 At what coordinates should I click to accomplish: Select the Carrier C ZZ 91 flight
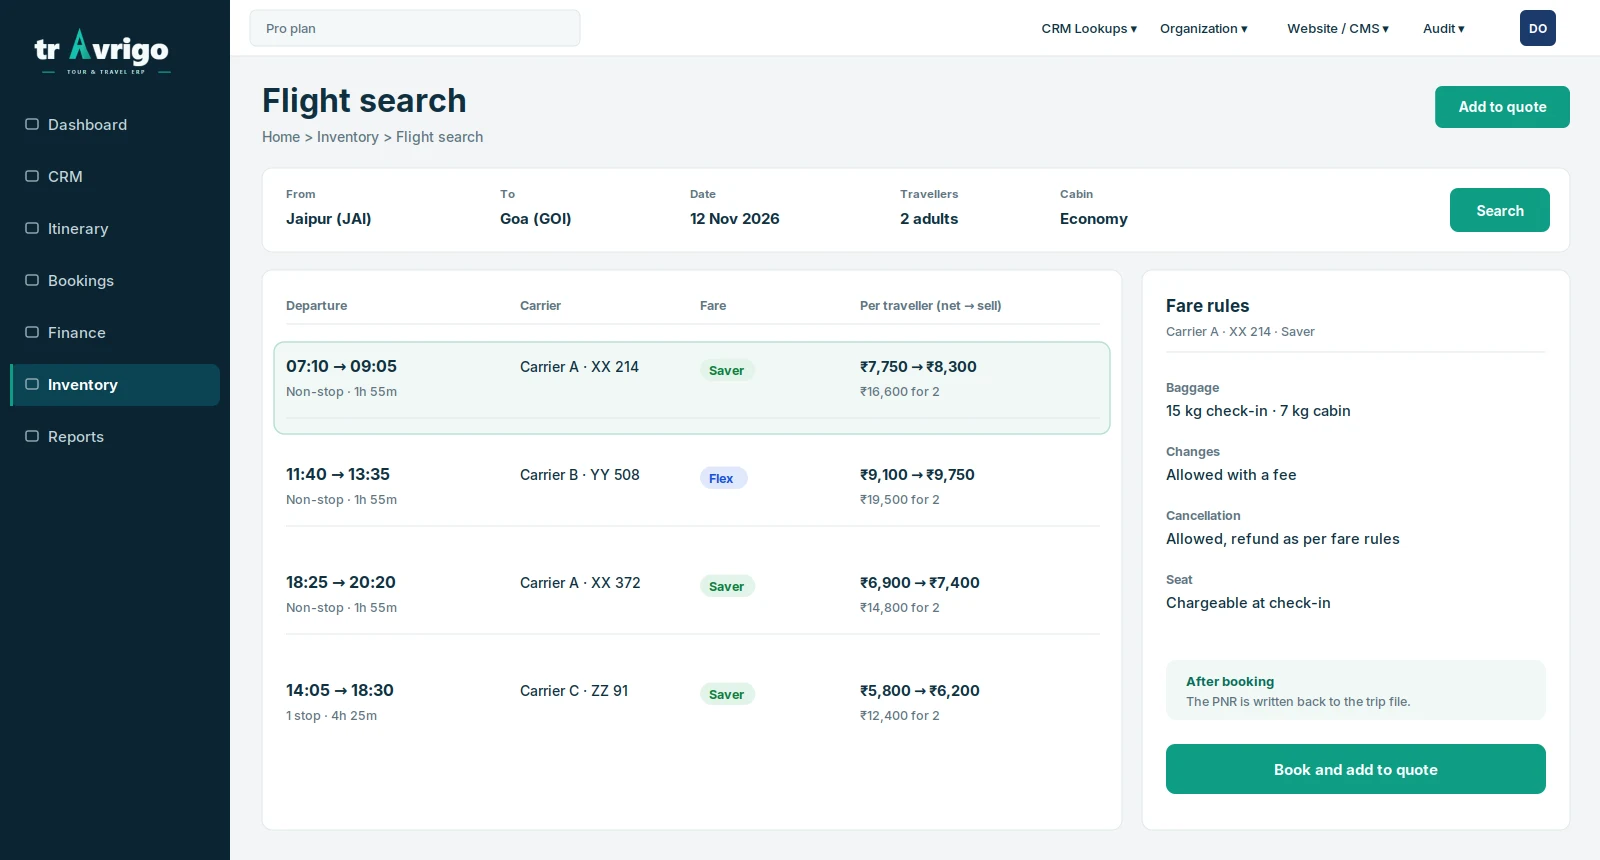pyautogui.click(x=692, y=702)
